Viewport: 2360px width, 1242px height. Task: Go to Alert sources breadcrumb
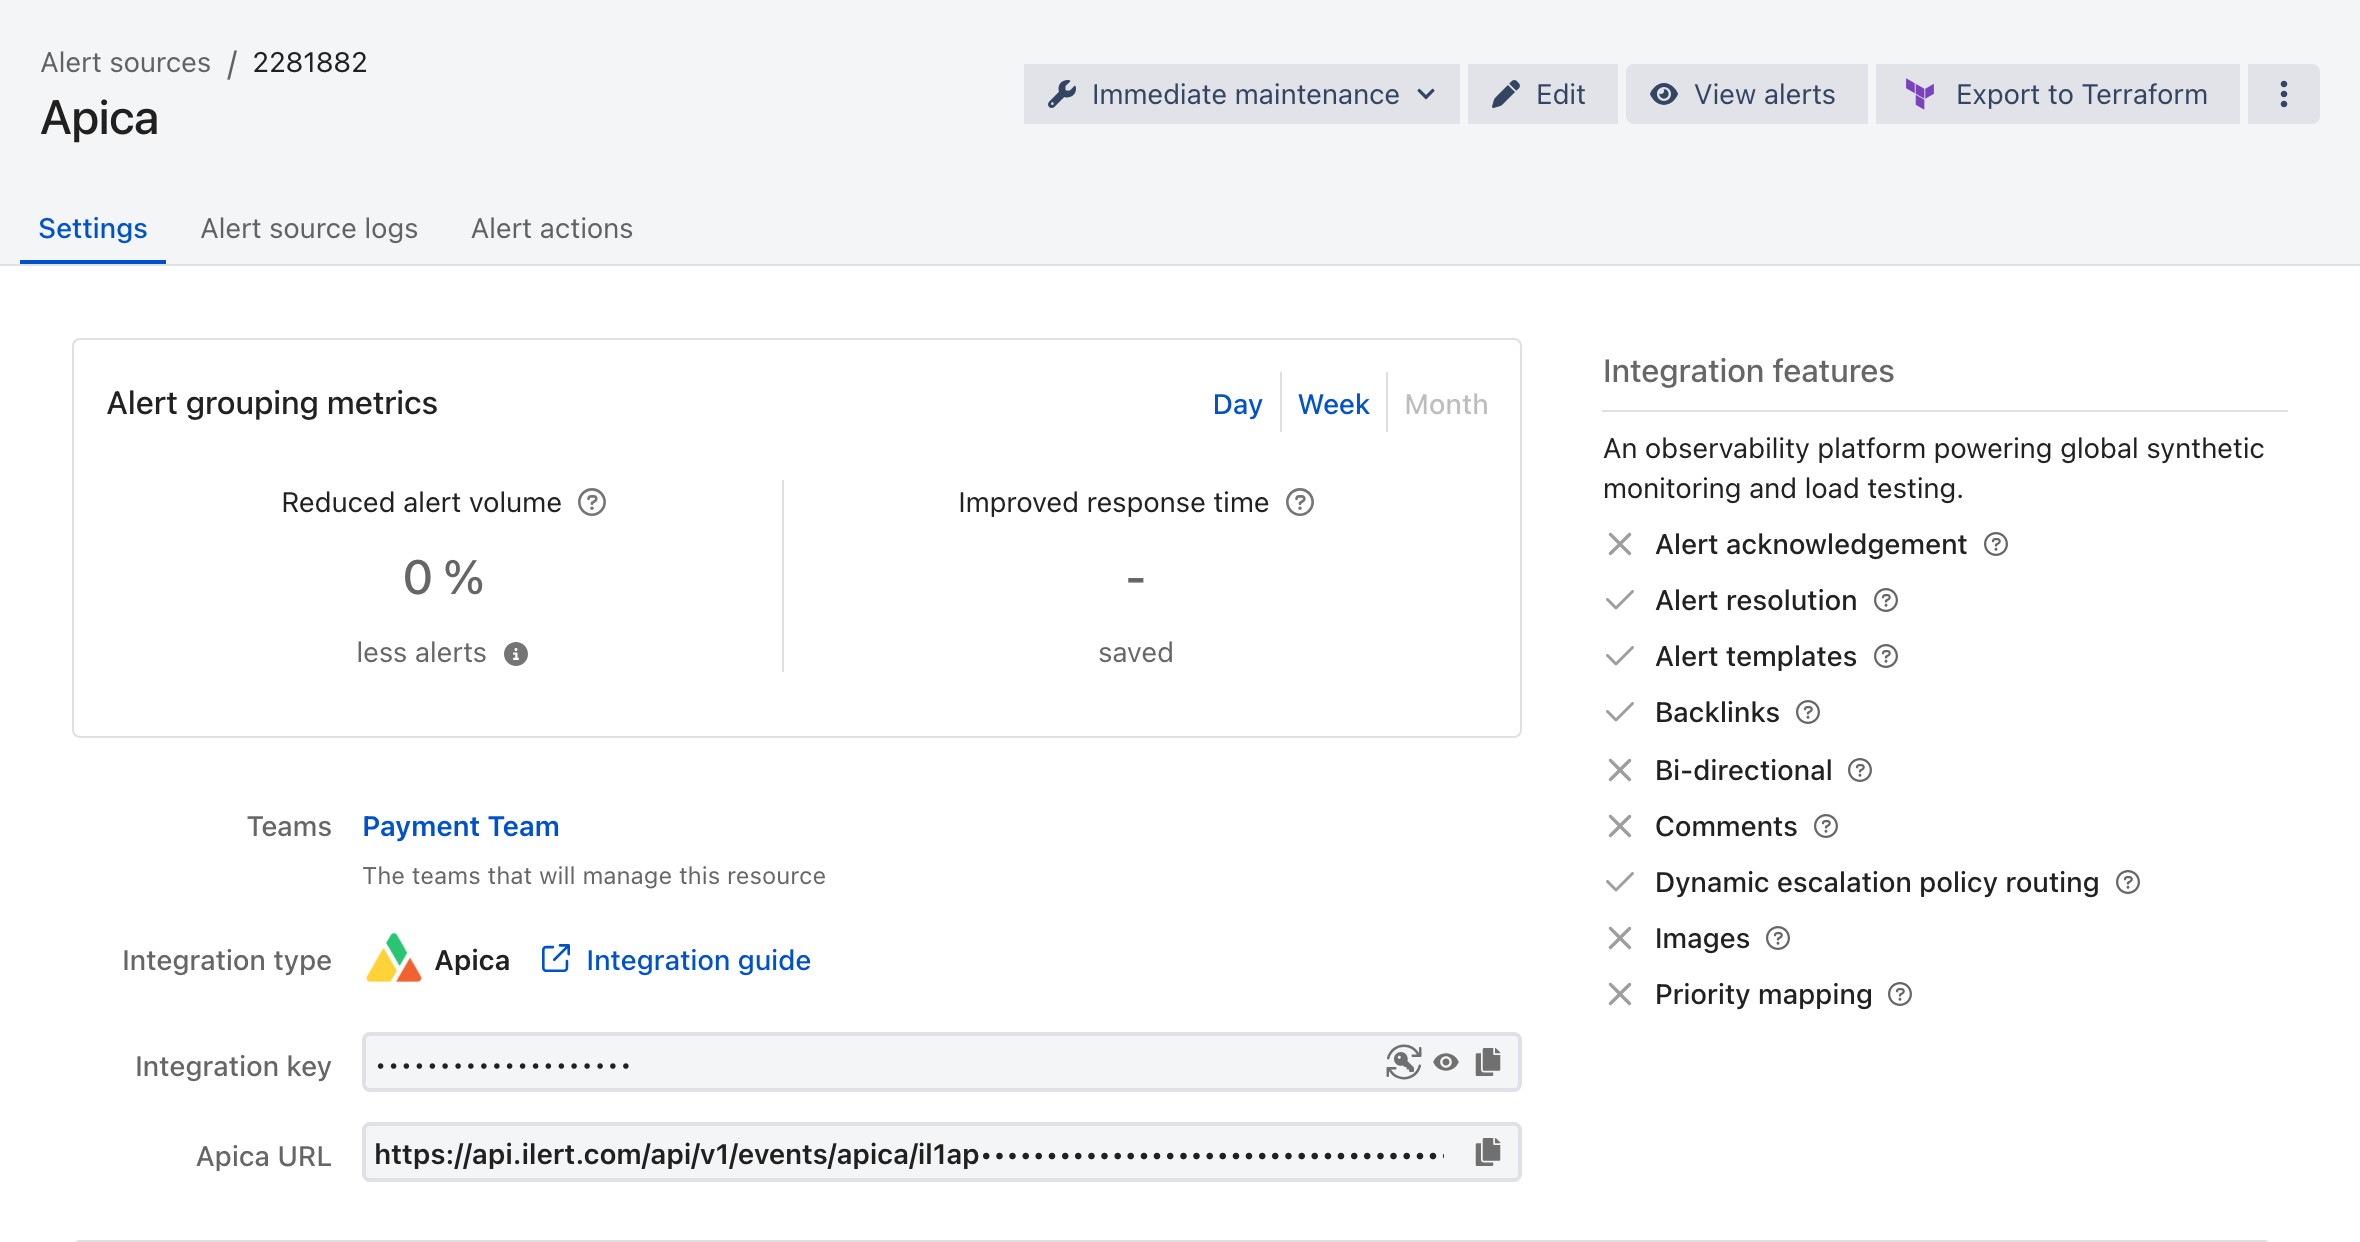(126, 62)
